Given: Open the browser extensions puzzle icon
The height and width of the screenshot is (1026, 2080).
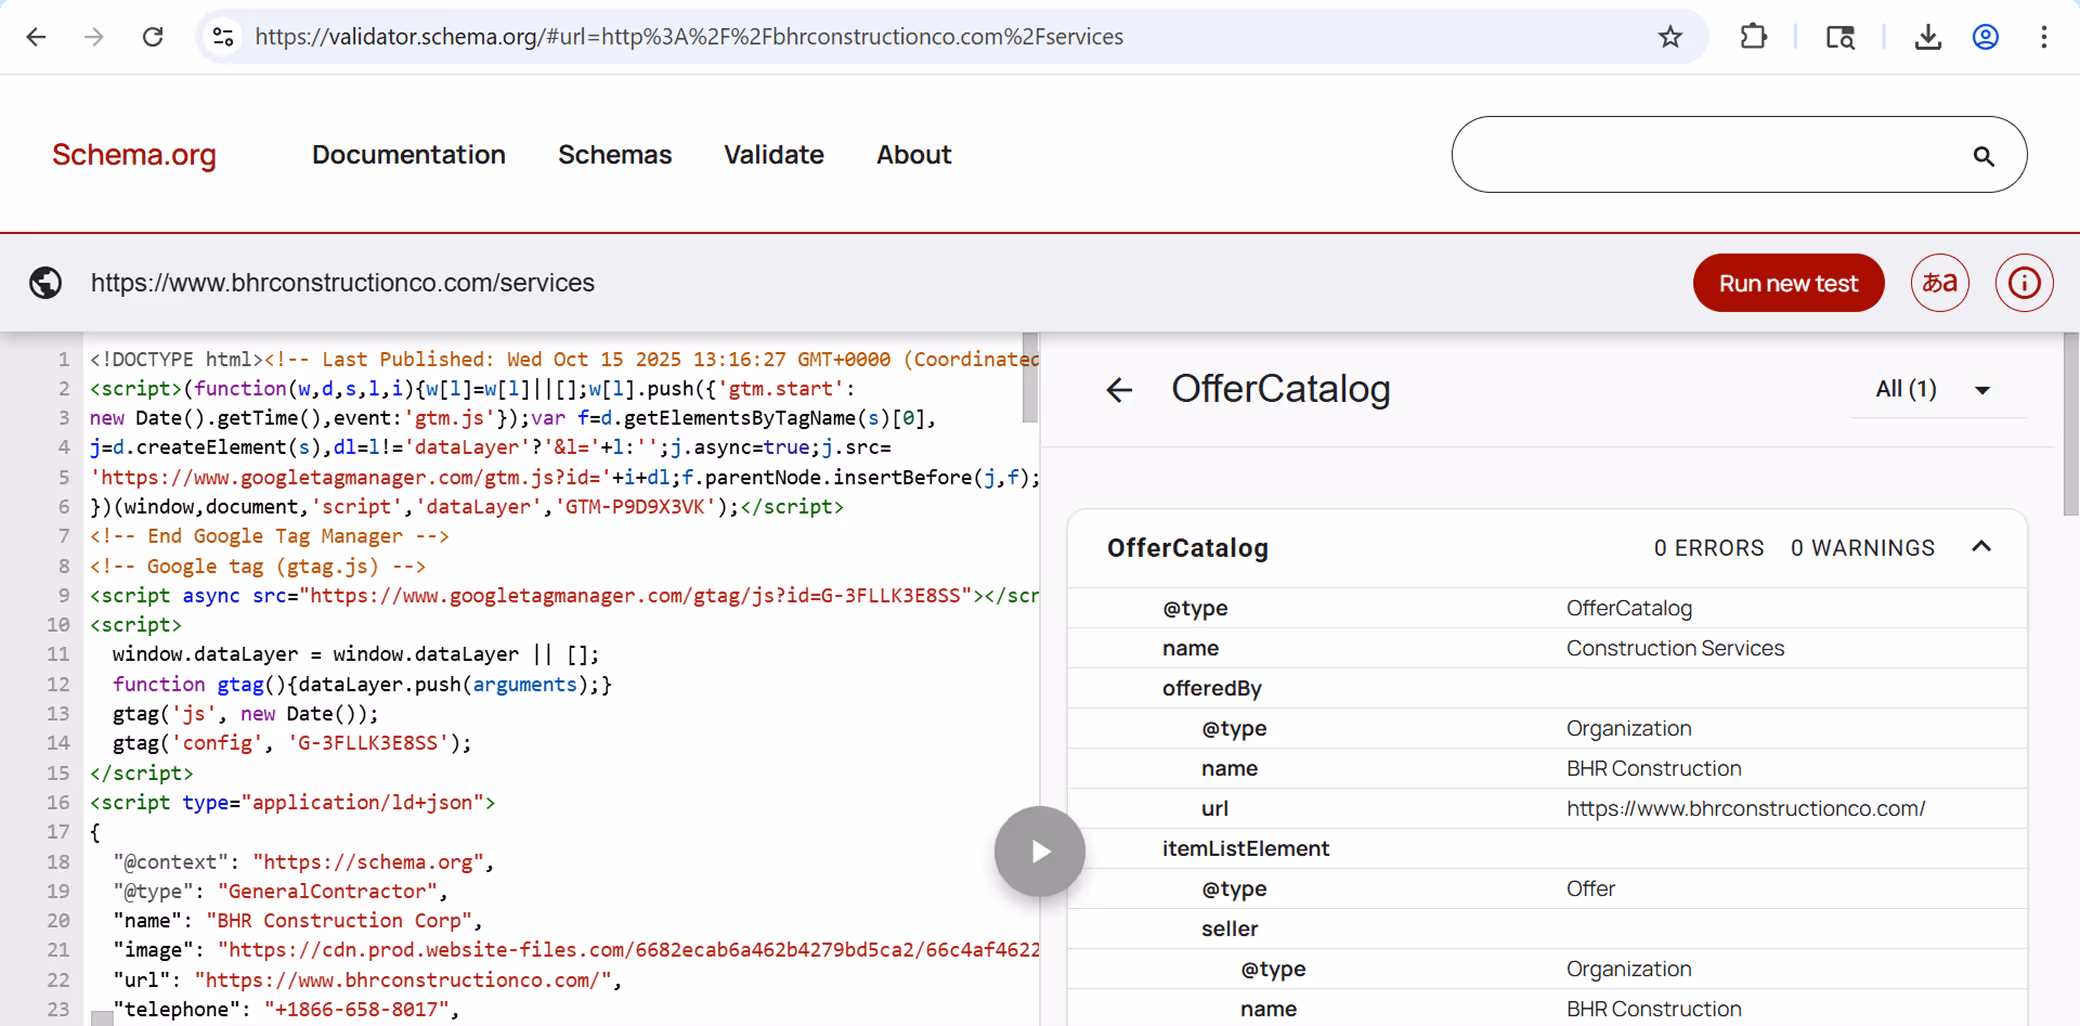Looking at the screenshot, I should point(1753,37).
